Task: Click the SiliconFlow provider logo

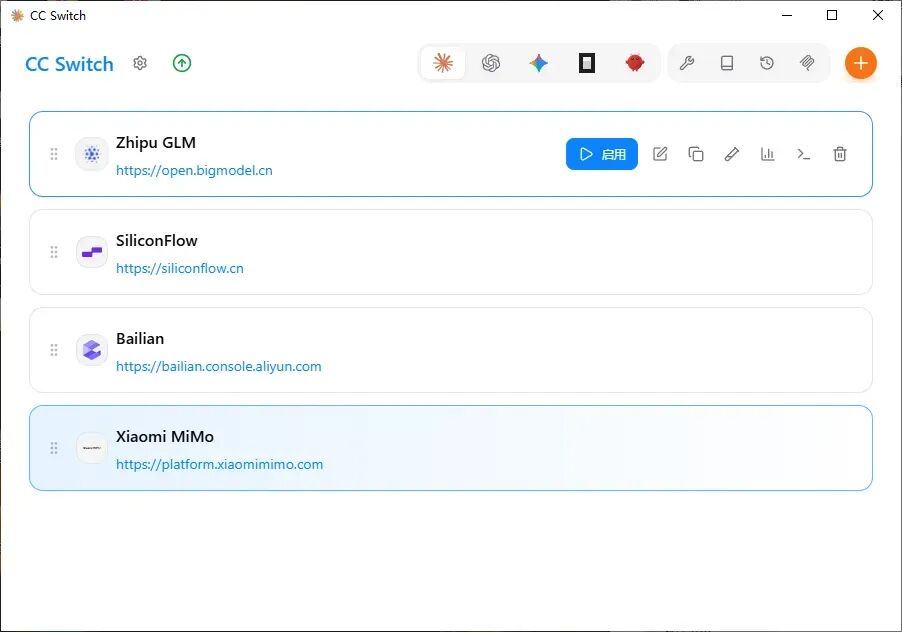Action: point(92,252)
